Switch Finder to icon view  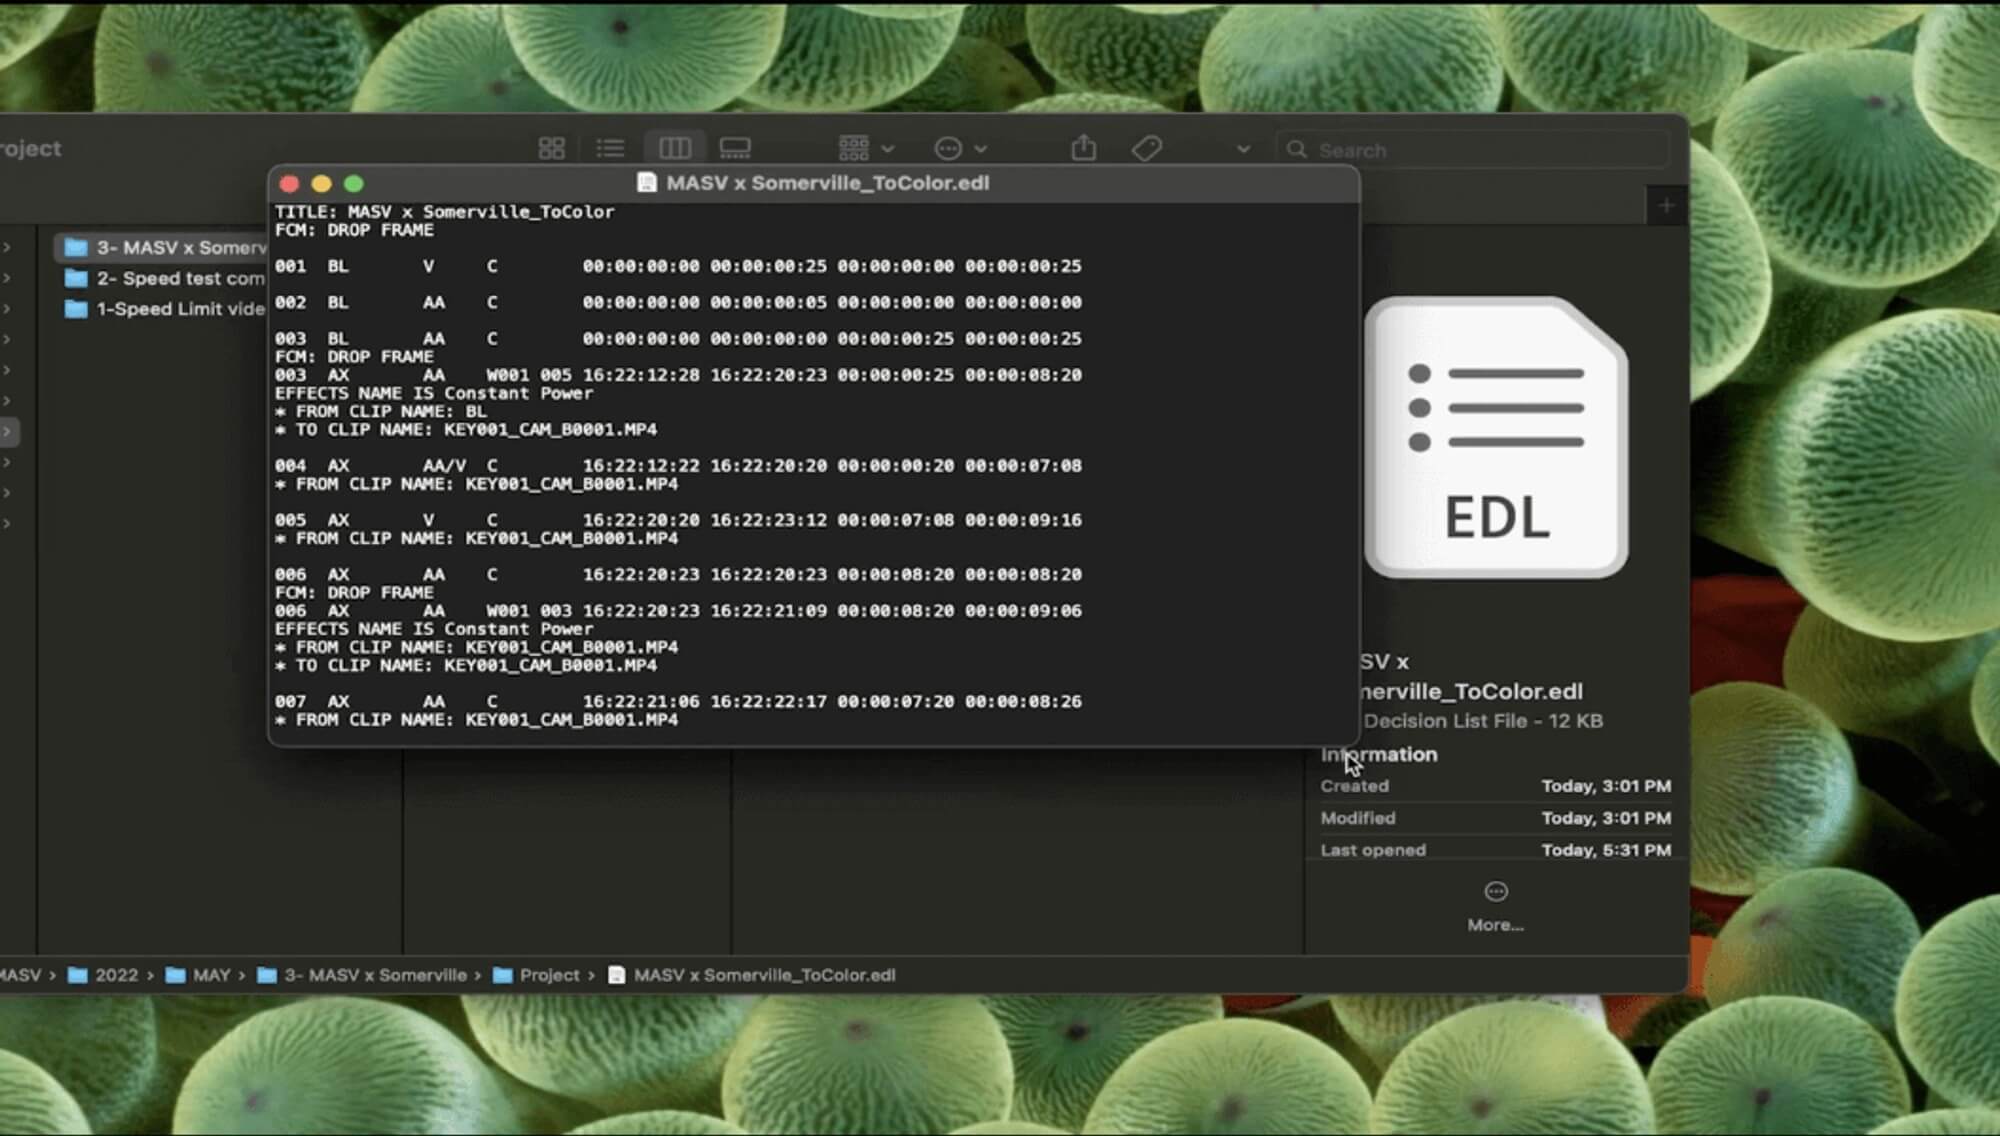tap(551, 149)
